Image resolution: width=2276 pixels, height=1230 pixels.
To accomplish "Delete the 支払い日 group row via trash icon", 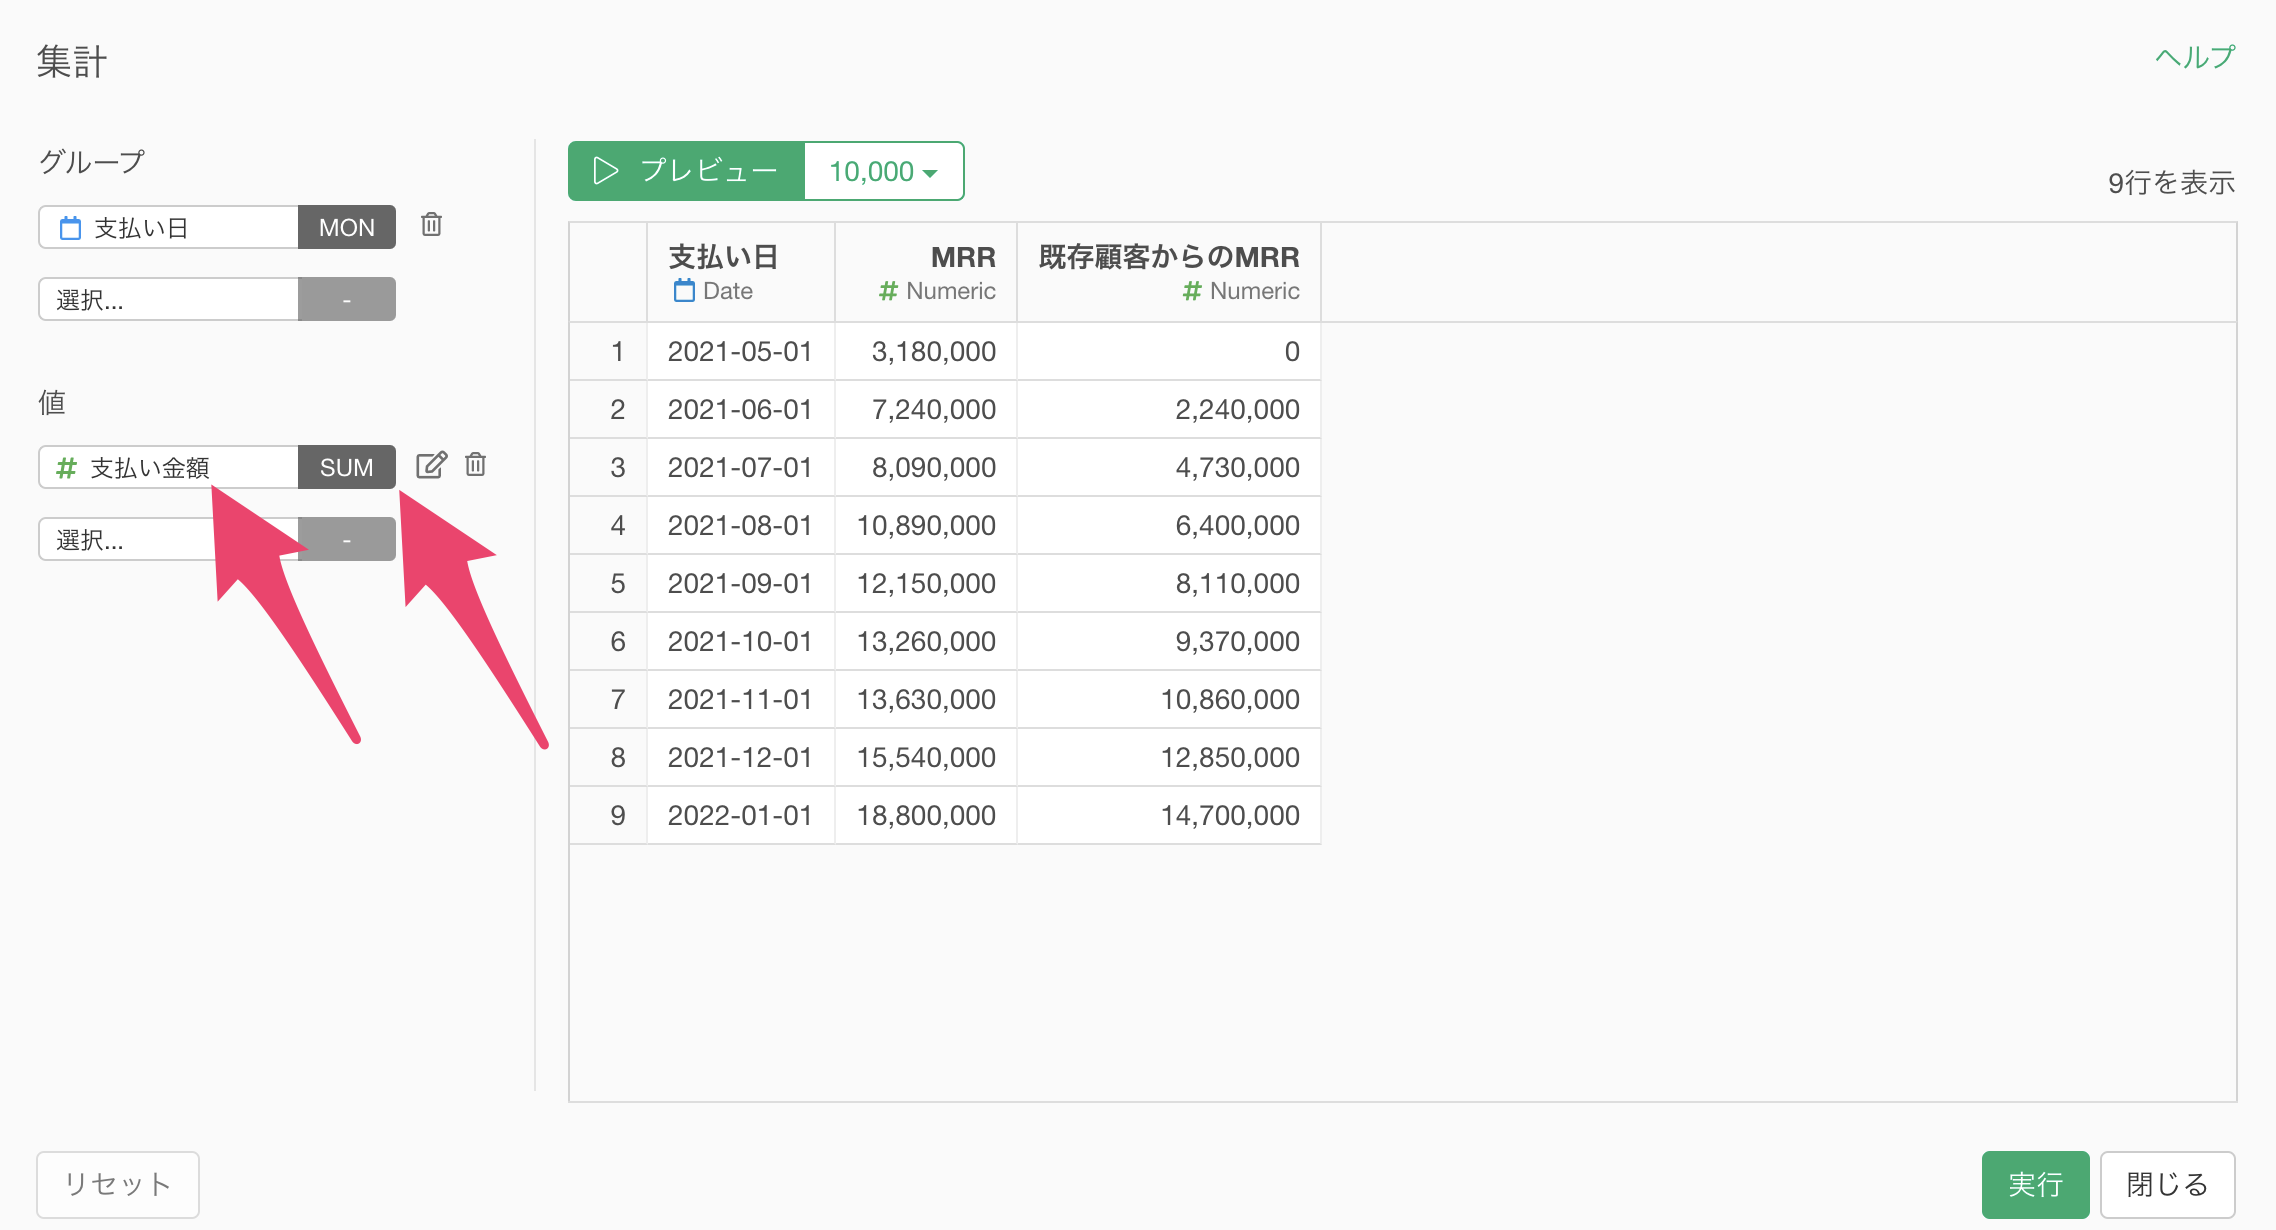I will pos(431,225).
